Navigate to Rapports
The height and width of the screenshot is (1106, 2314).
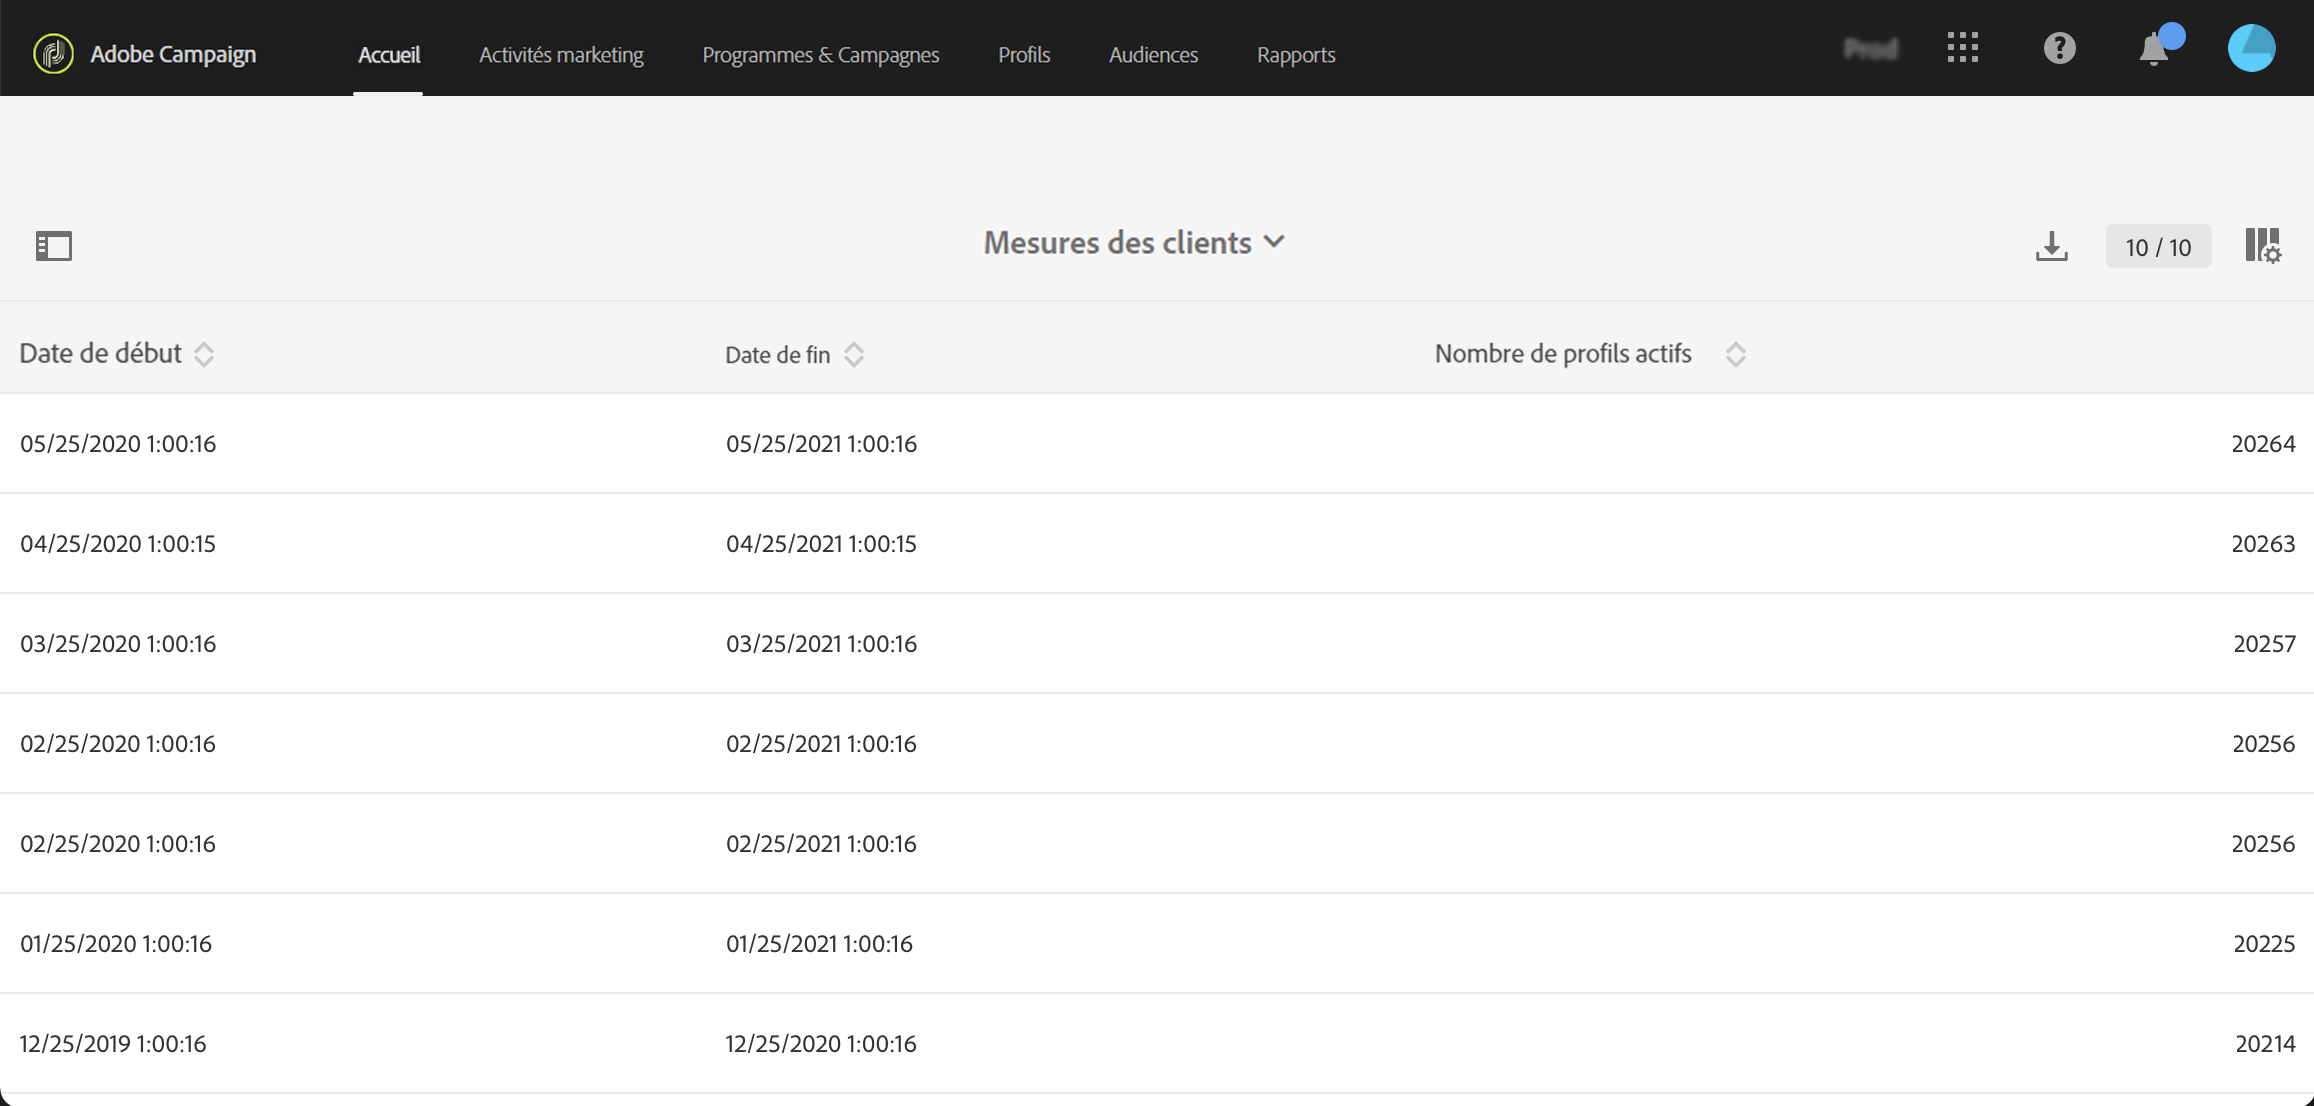tap(1296, 55)
